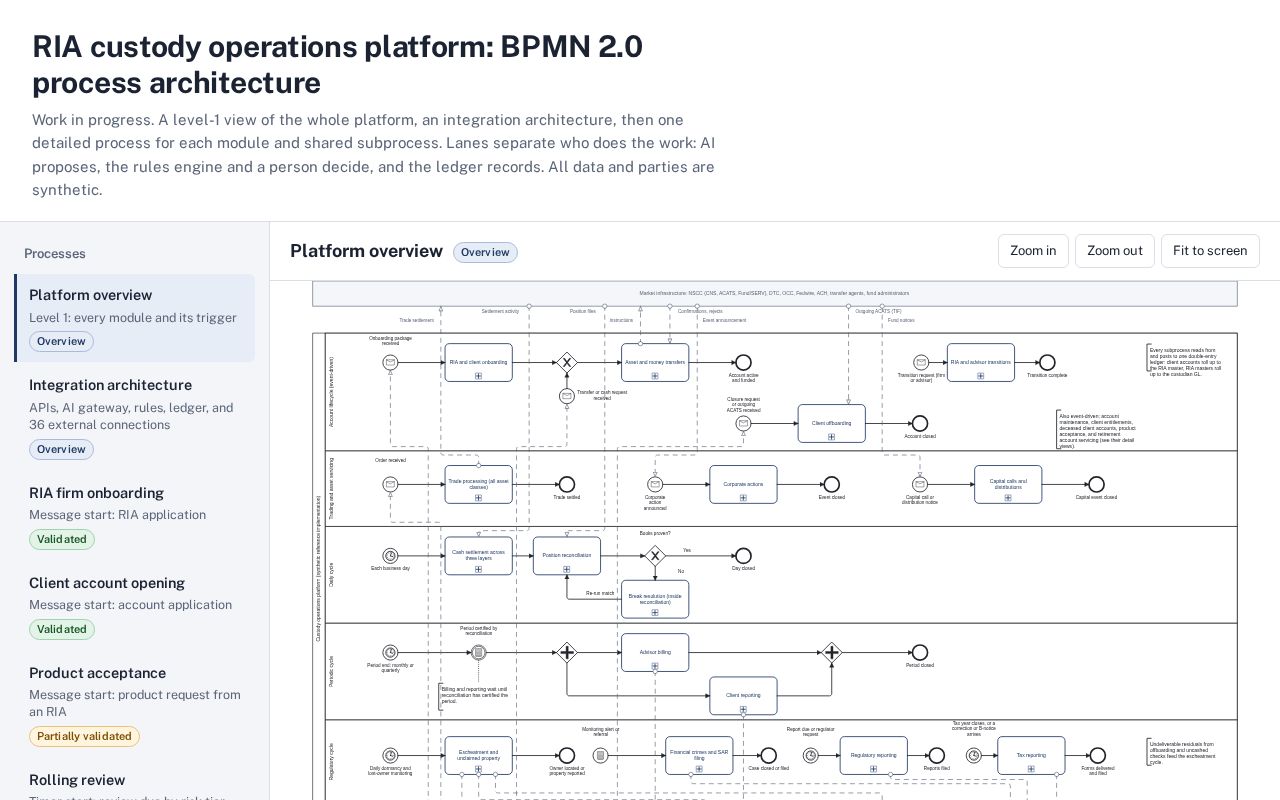Click the Tax reporting task box

pyautogui.click(x=1031, y=755)
